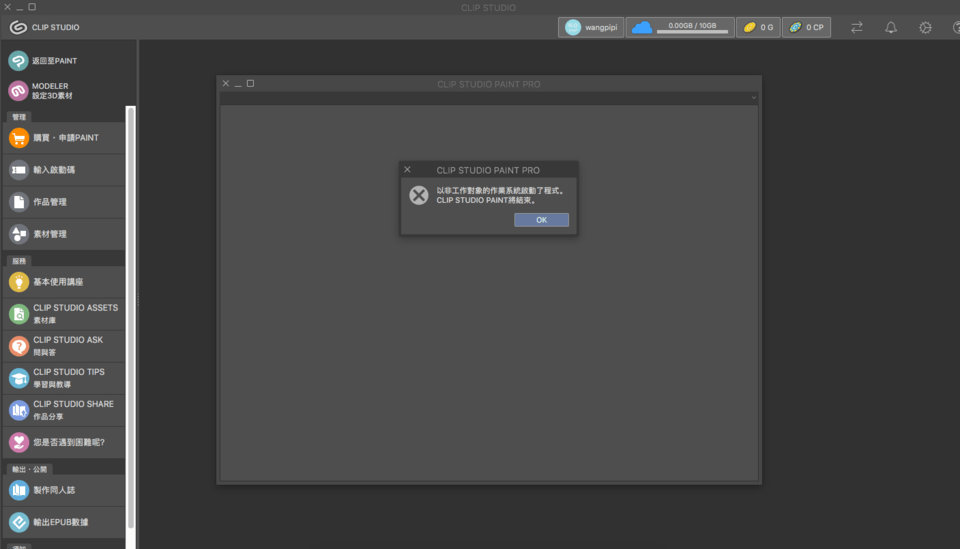
Task: Open the wangpipi account avatar
Action: (x=572, y=27)
